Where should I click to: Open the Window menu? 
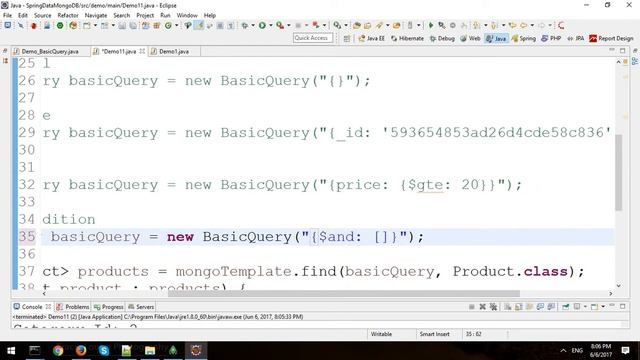click(x=187, y=15)
